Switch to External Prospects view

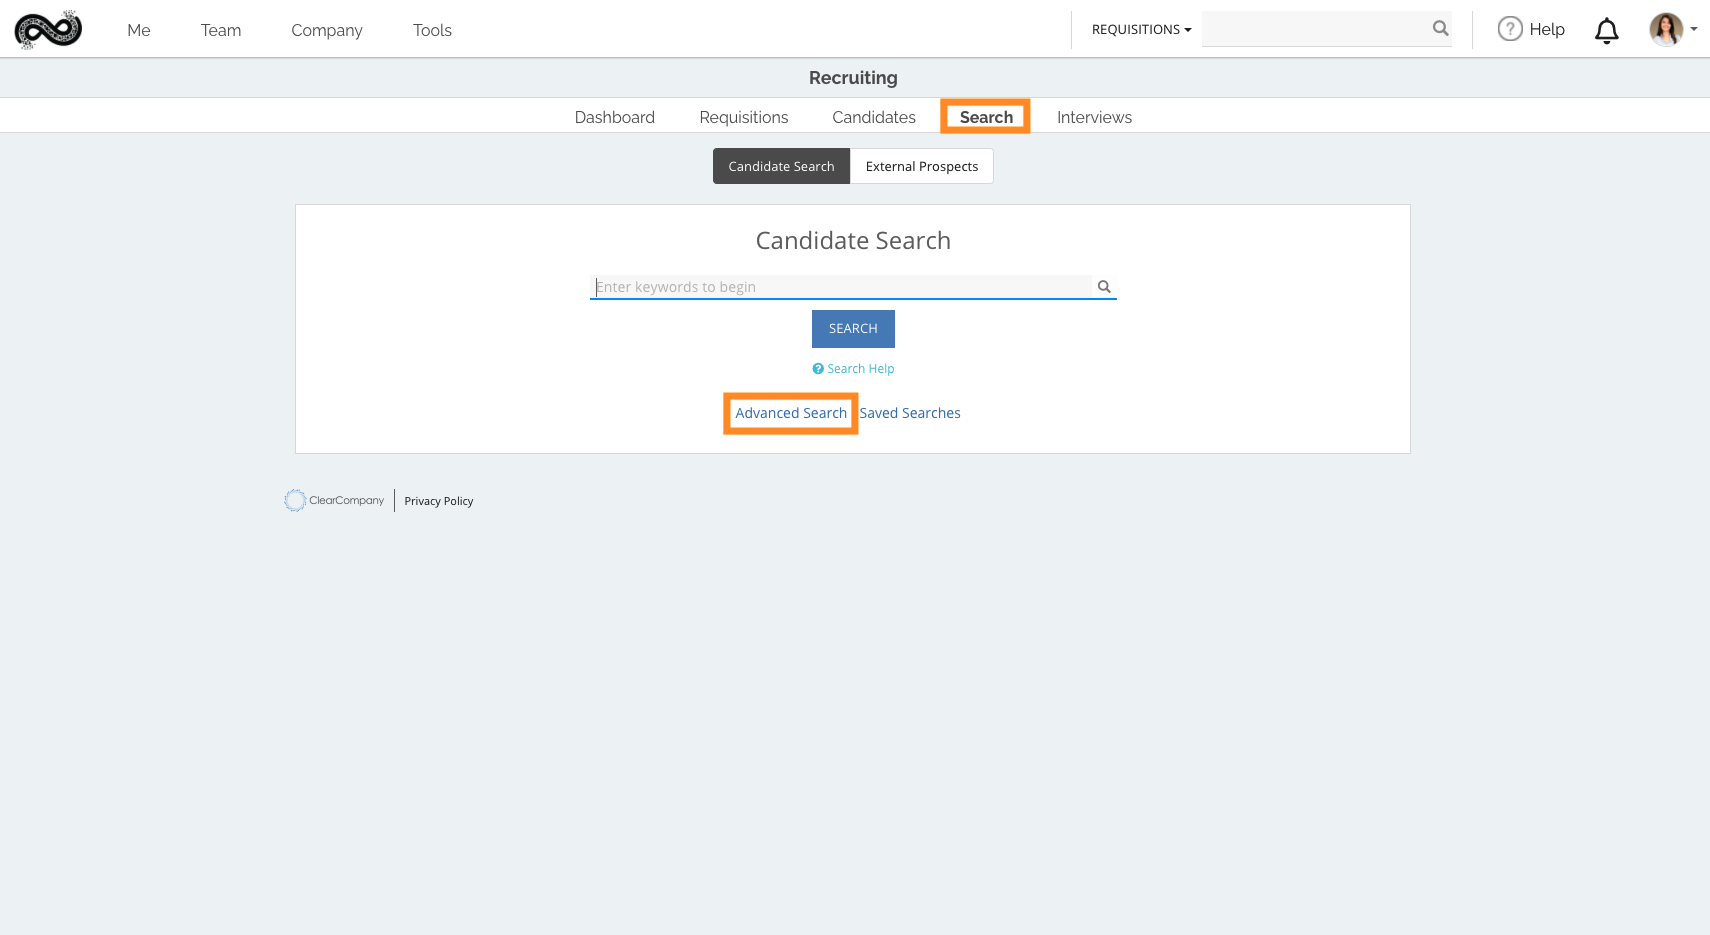[921, 166]
